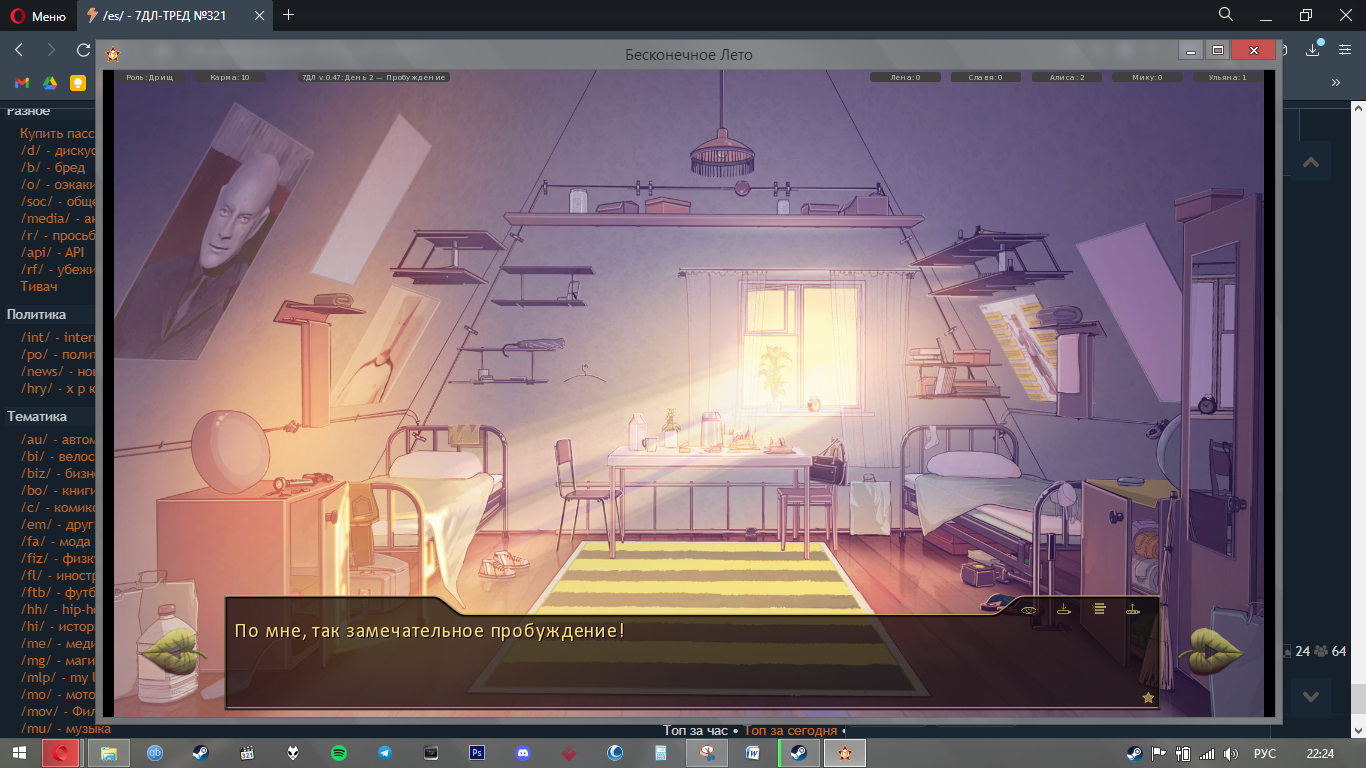Open the 'Топ за час' link
This screenshot has width=1366, height=768.
click(x=696, y=731)
